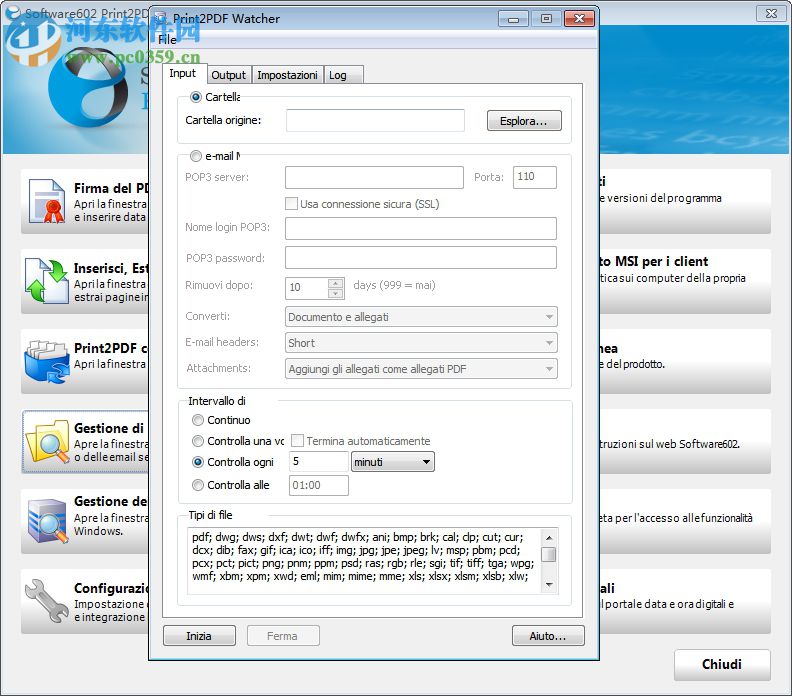Click the Aiuto... help button

[x=548, y=636]
